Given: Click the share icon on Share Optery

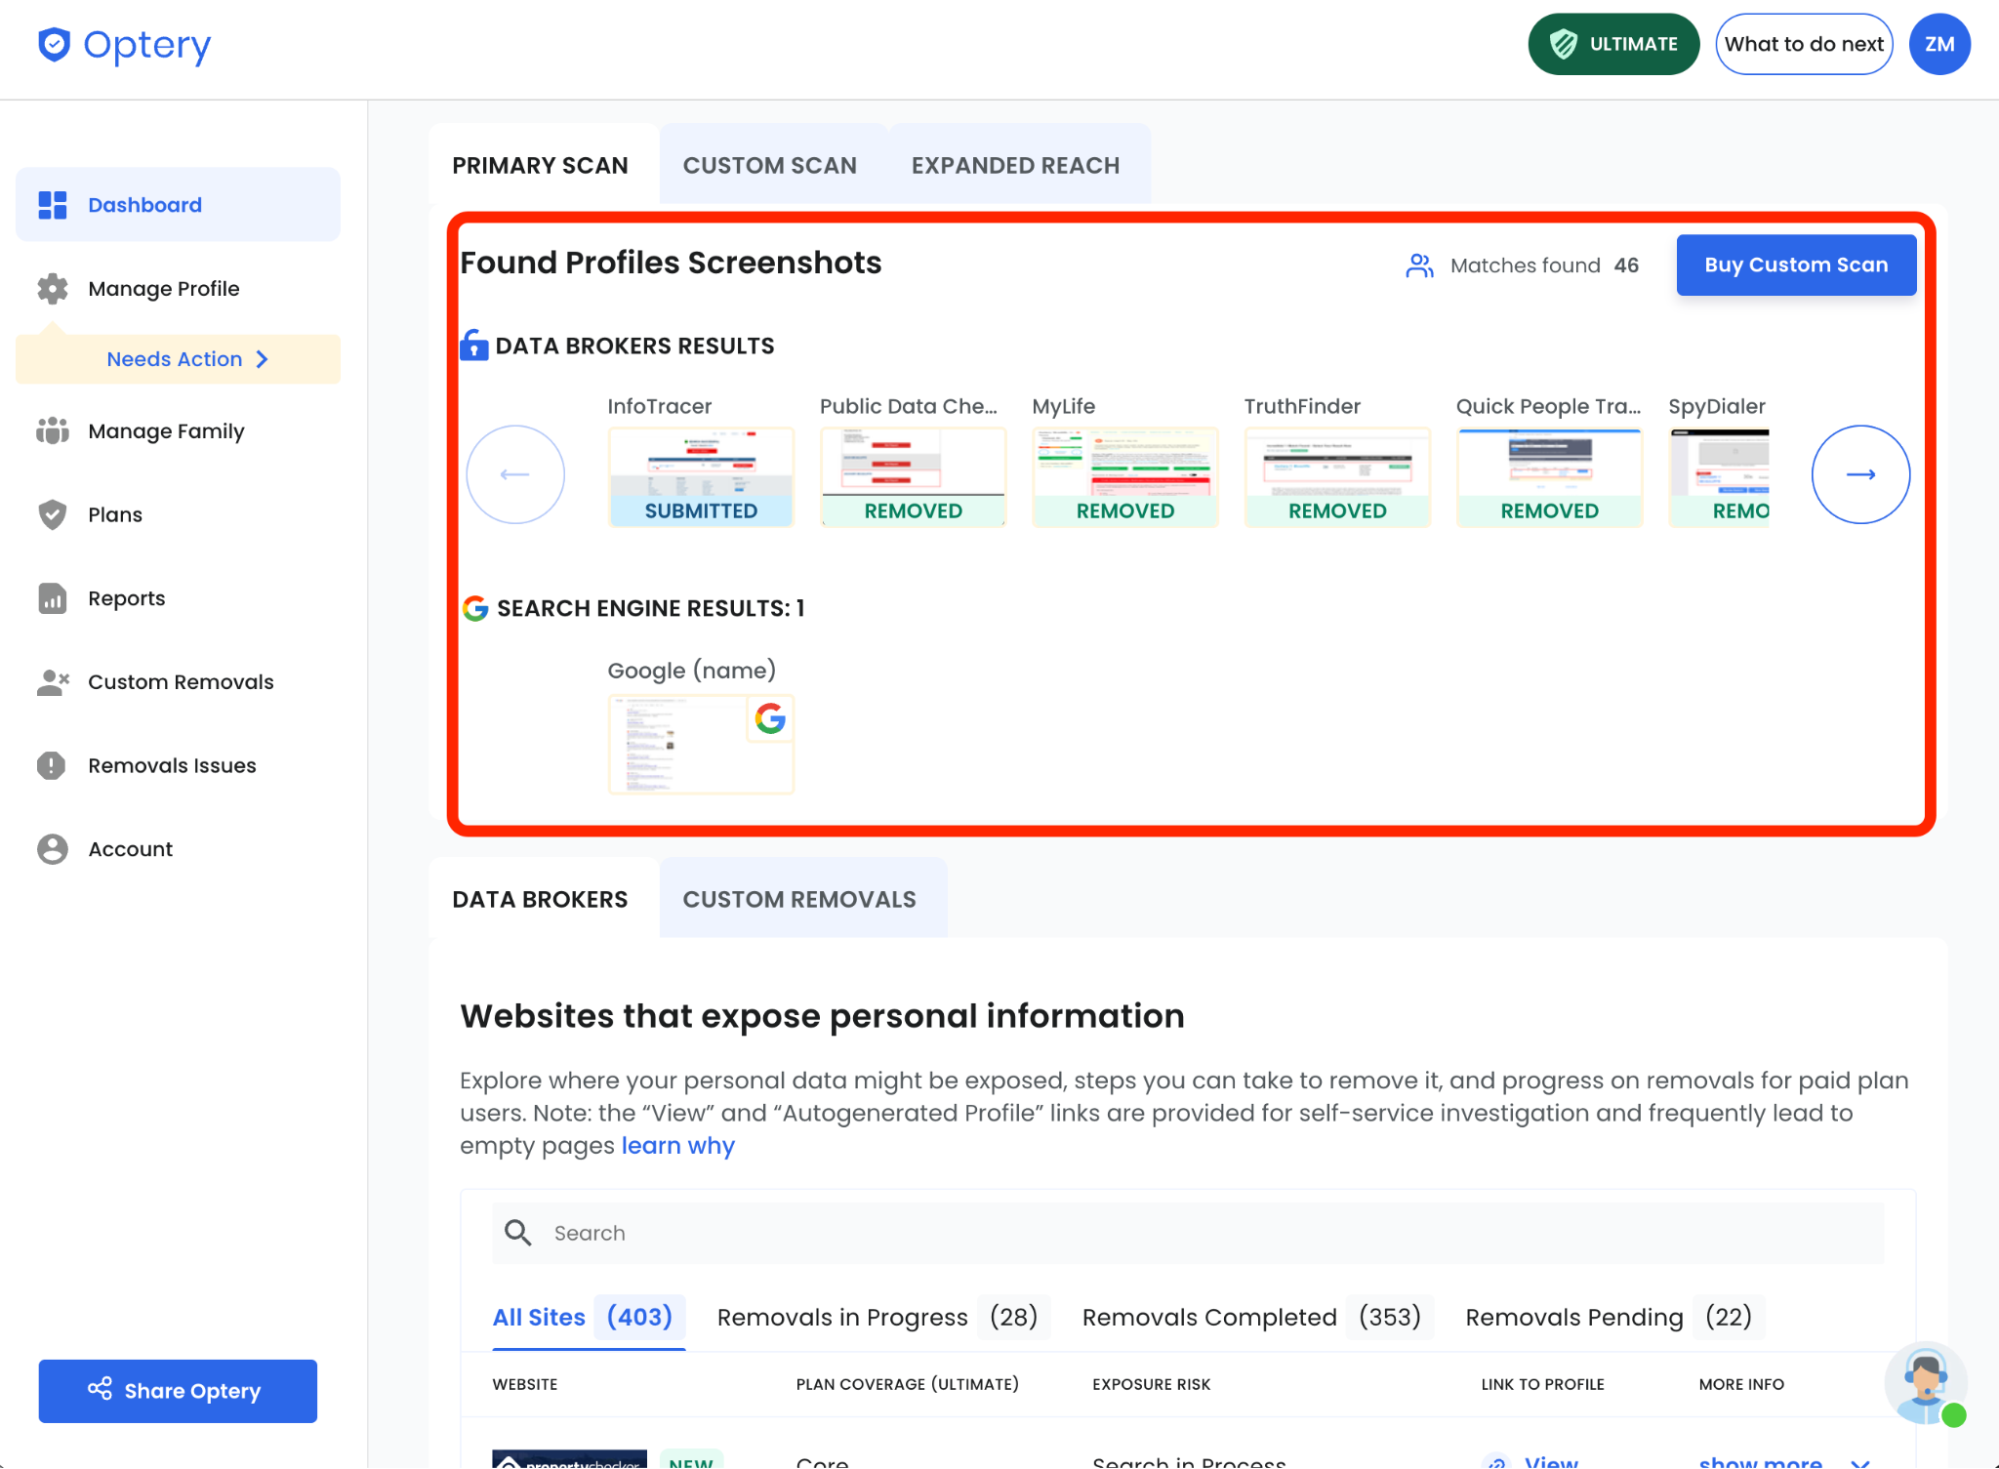Looking at the screenshot, I should point(99,1389).
